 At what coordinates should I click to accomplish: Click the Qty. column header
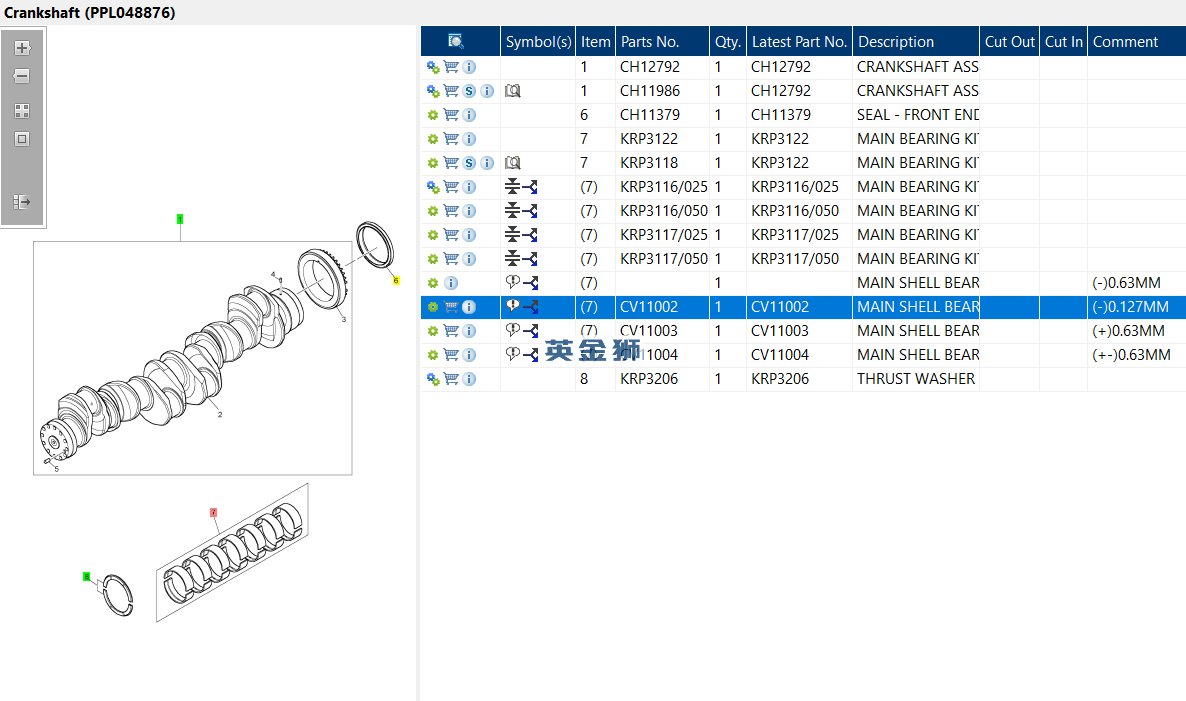click(728, 42)
